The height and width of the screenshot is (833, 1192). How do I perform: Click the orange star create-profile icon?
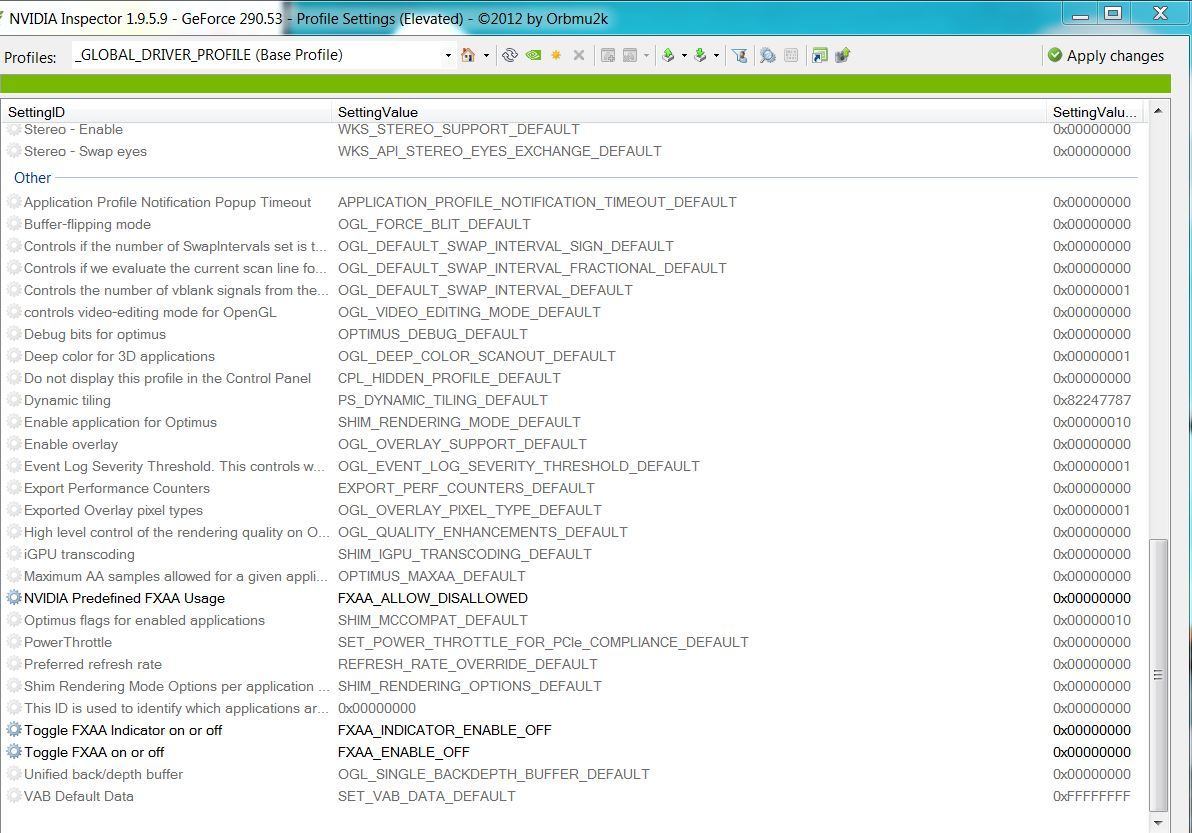point(556,55)
